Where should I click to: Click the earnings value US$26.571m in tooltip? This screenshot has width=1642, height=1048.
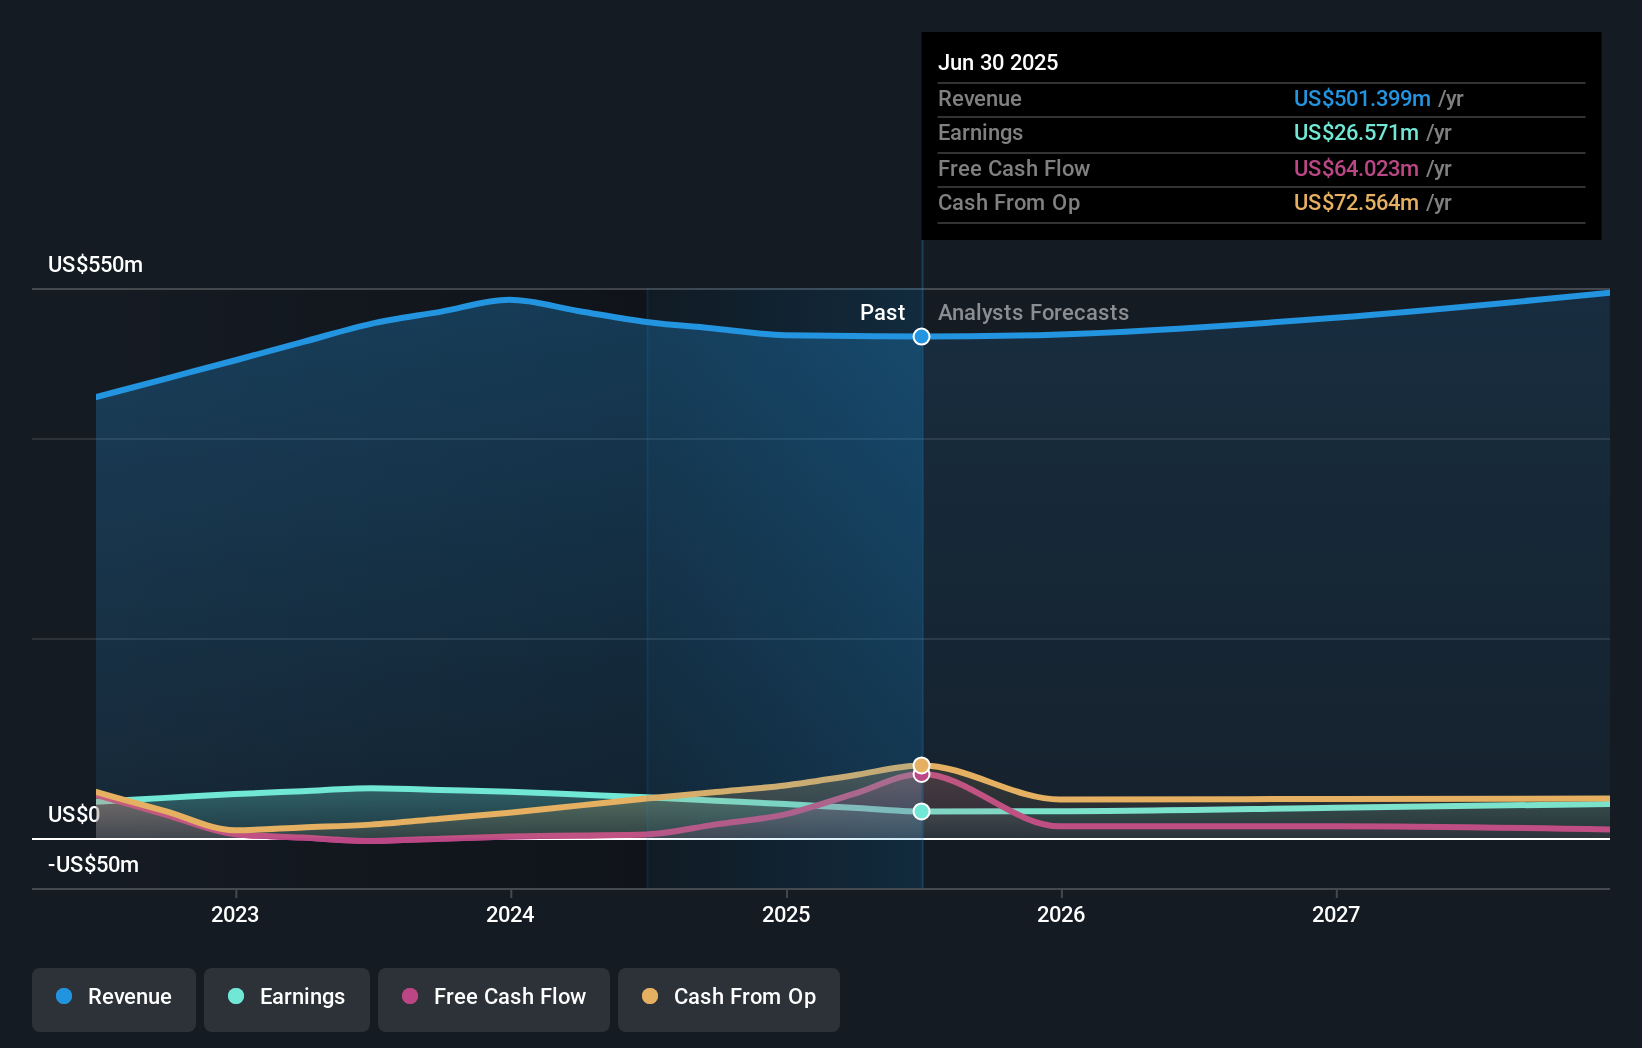click(1356, 132)
